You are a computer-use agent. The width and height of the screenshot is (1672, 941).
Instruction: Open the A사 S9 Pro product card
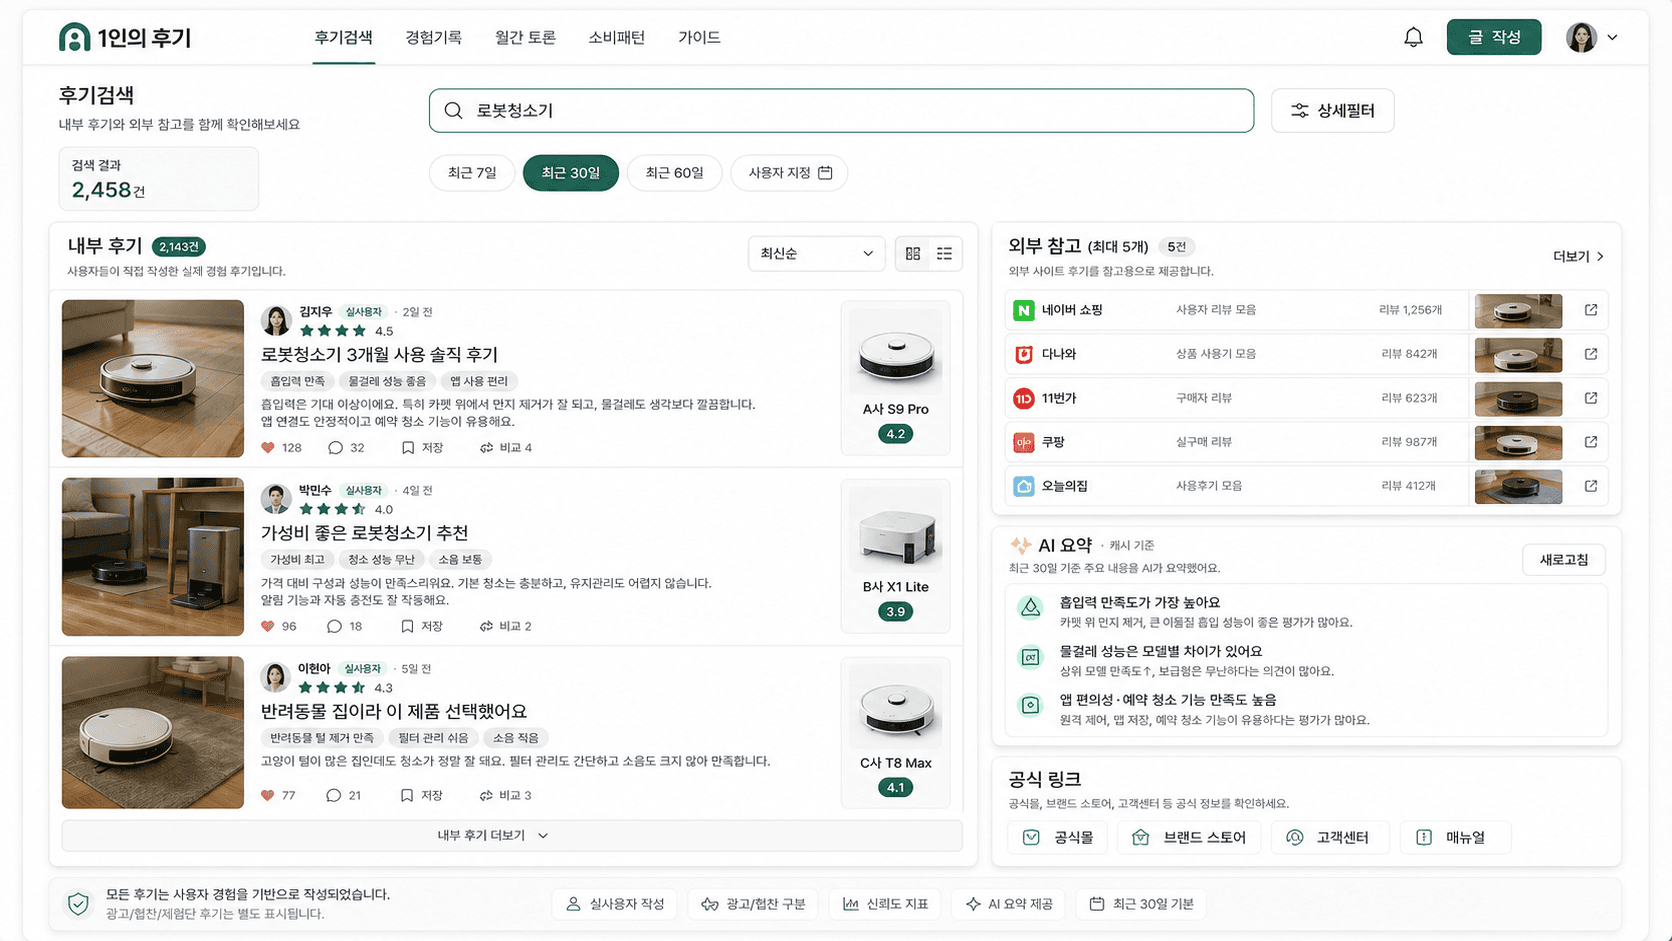tap(895, 378)
